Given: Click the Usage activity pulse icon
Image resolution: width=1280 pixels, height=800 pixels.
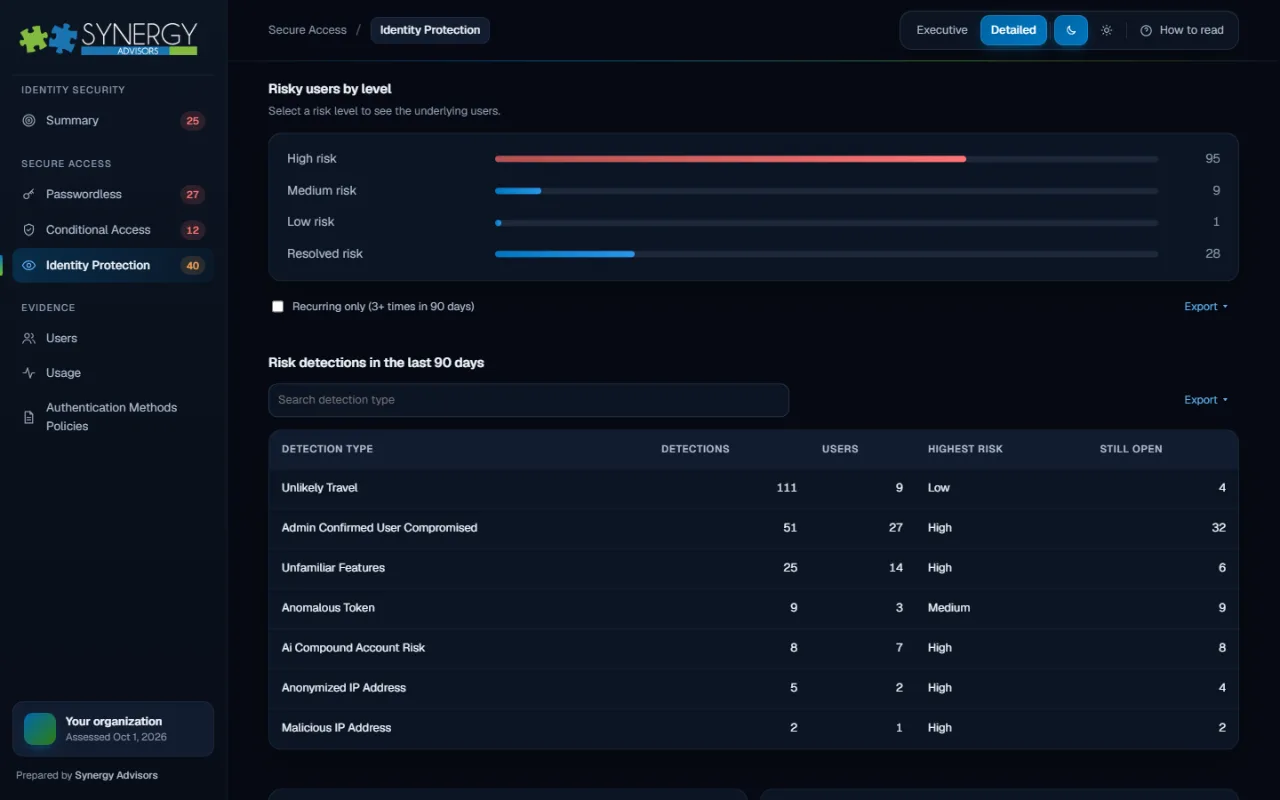Looking at the screenshot, I should coord(29,373).
